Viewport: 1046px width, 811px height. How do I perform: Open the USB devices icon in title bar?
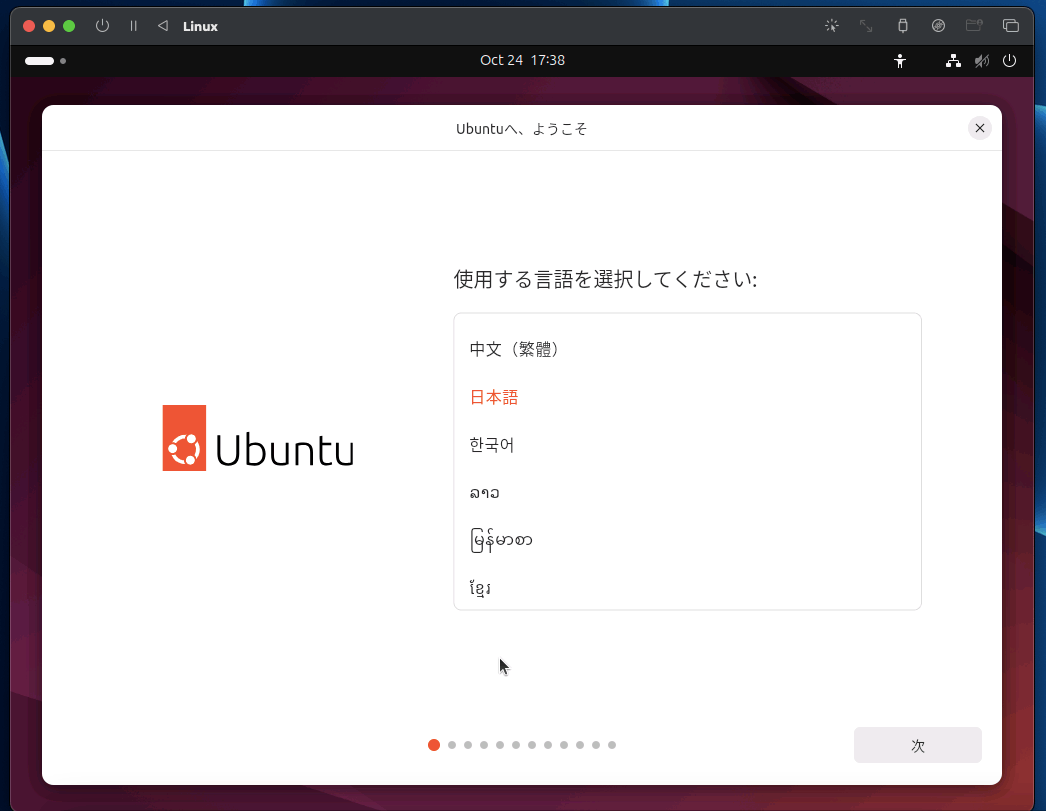pyautogui.click(x=903, y=26)
